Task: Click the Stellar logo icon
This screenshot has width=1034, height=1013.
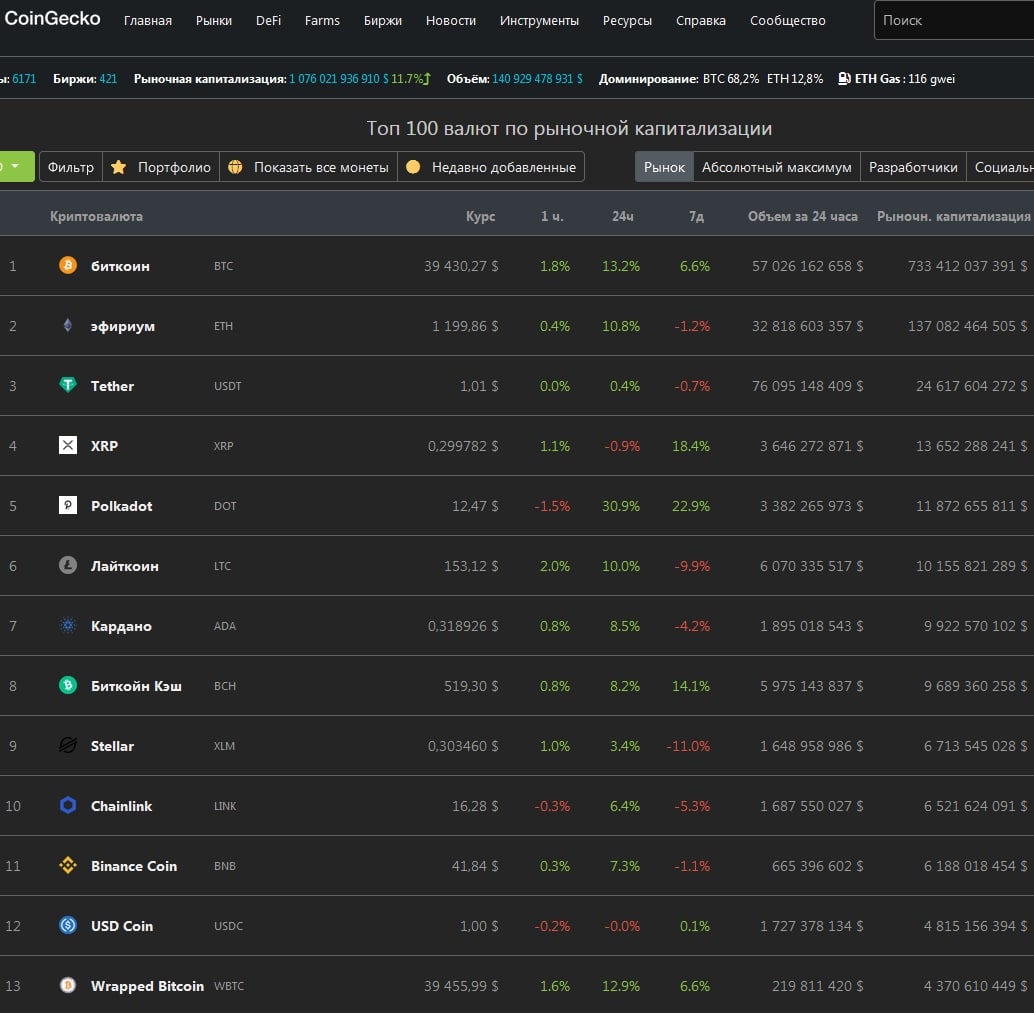Action: coord(68,745)
